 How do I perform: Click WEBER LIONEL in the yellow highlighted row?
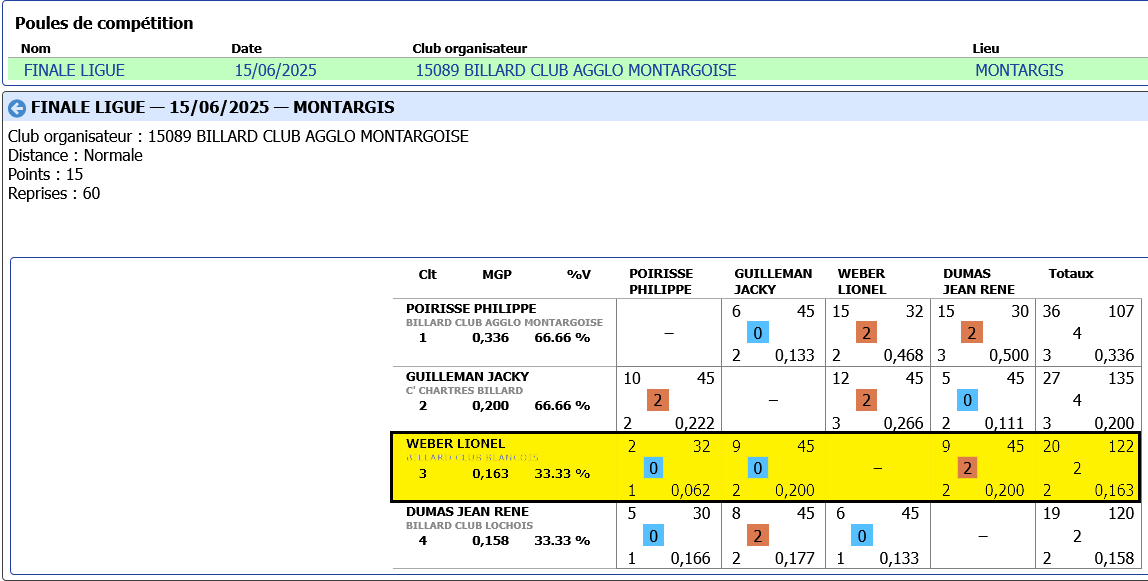(455, 444)
